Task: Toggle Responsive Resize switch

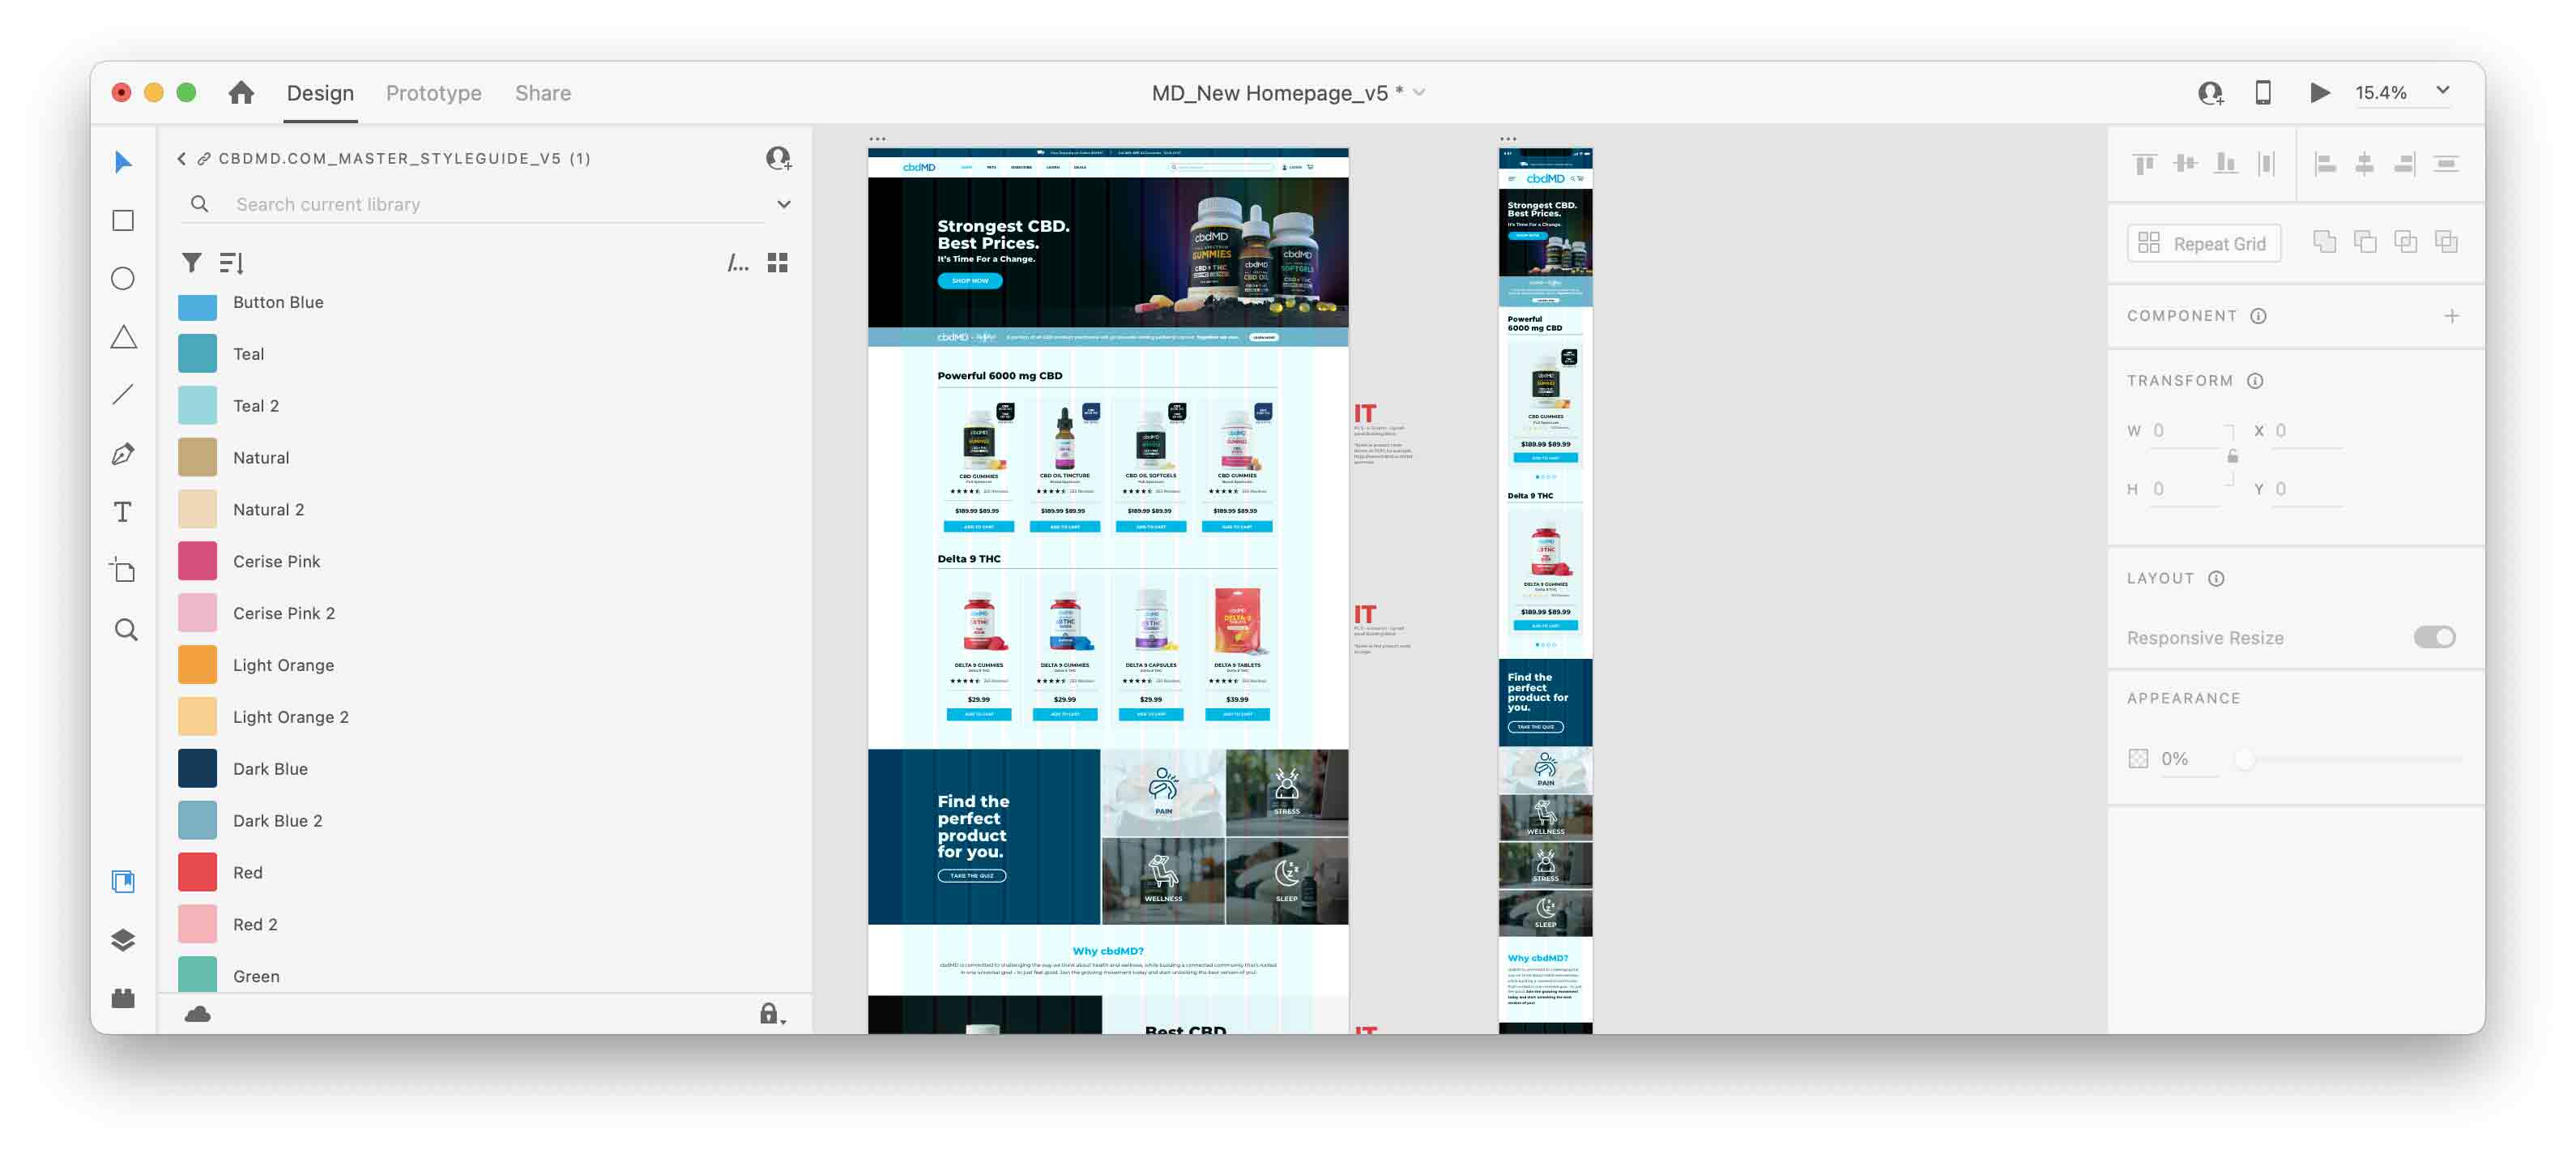Action: 2434,637
